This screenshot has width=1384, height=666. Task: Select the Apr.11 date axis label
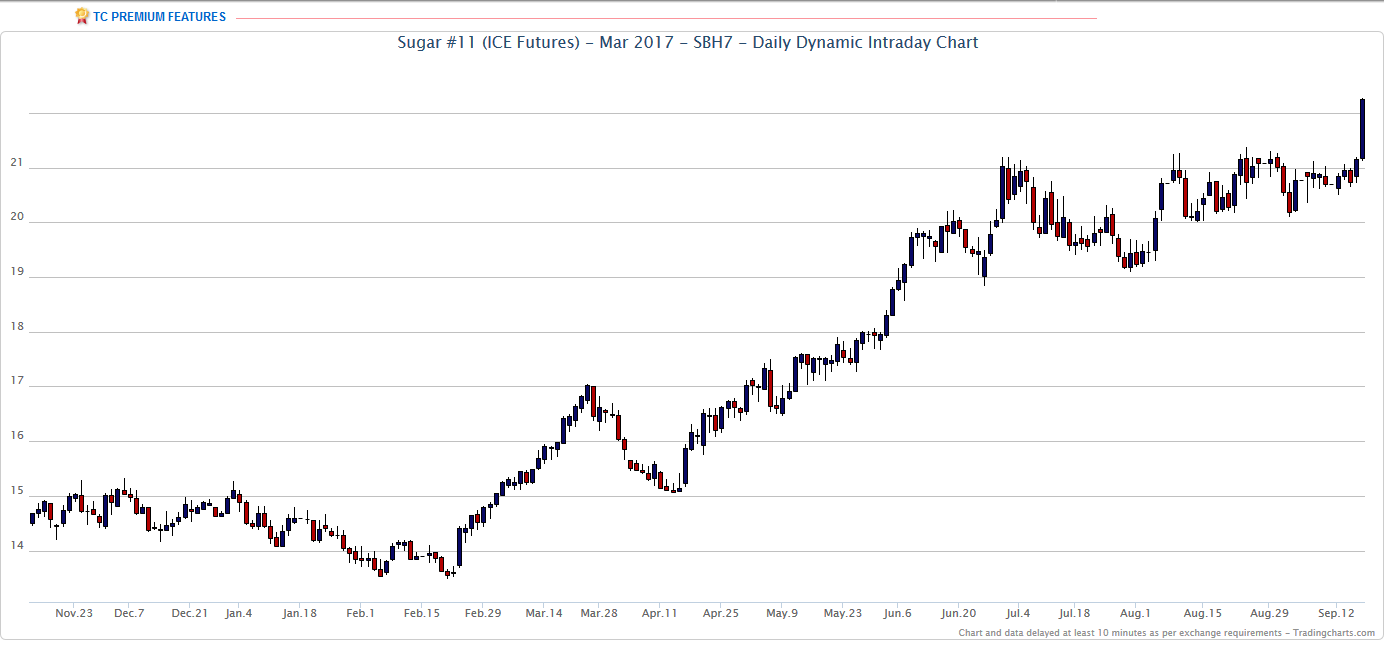(x=660, y=613)
